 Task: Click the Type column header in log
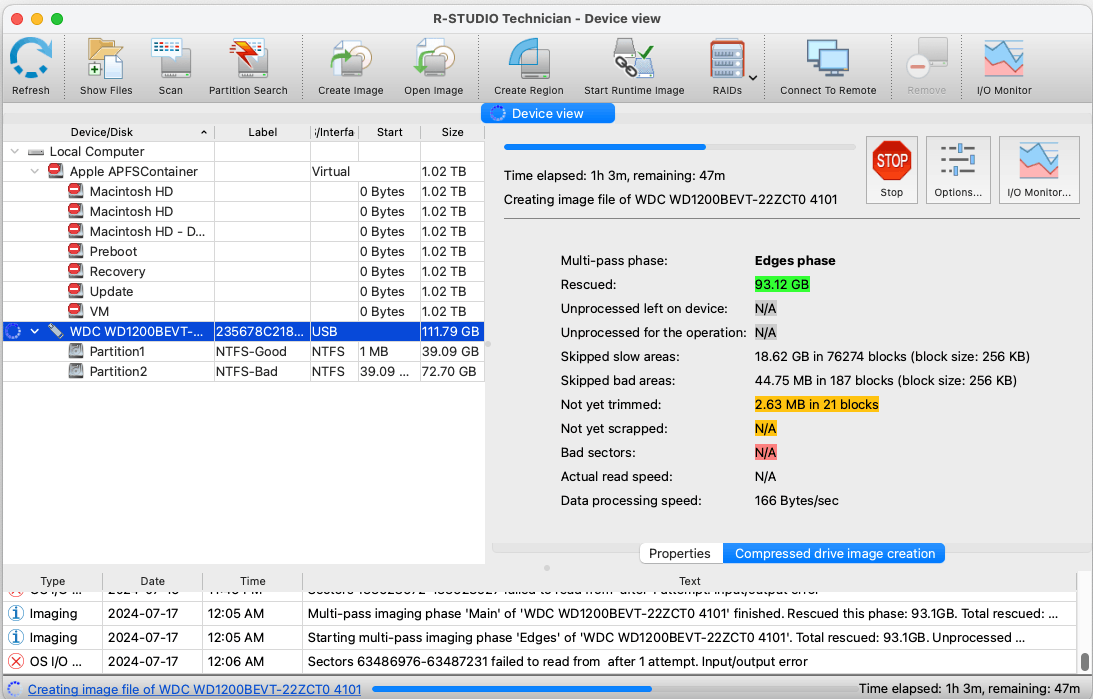(x=53, y=581)
